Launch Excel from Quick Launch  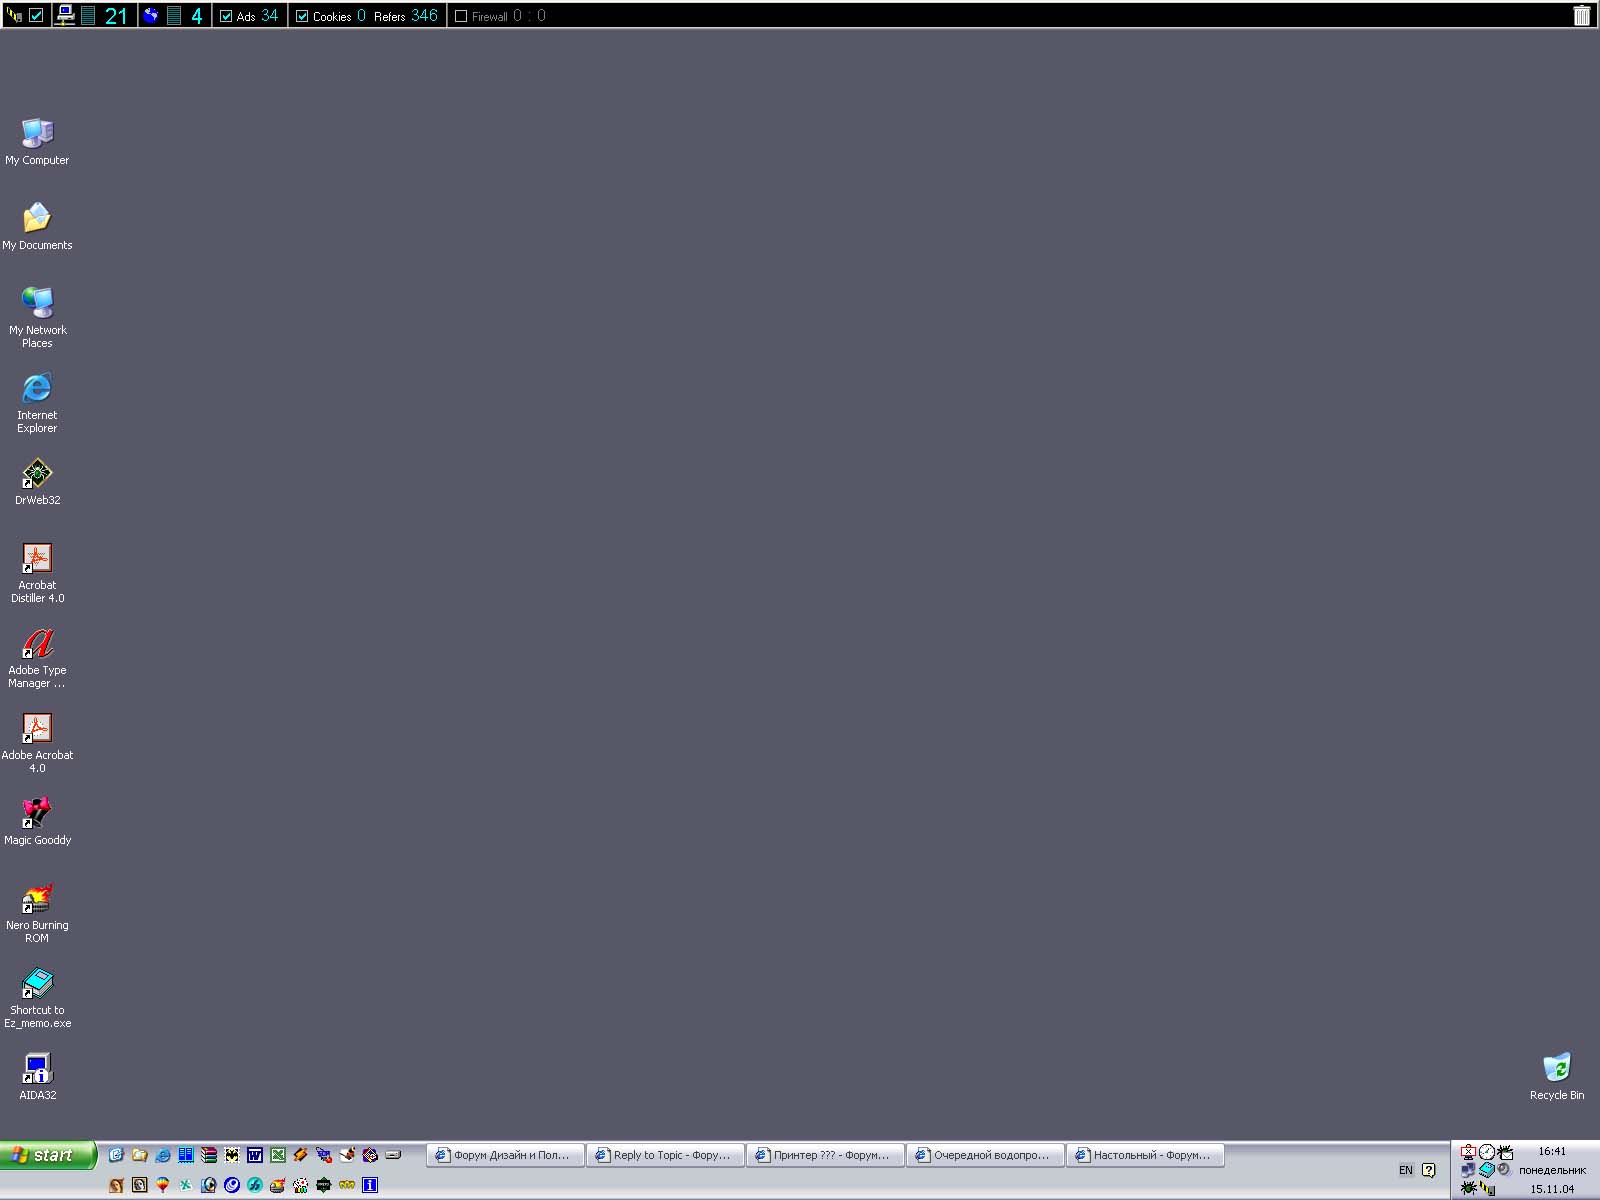click(x=278, y=1155)
